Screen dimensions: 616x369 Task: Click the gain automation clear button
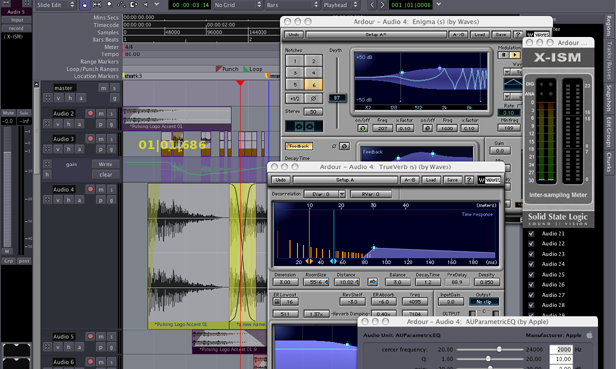105,174
